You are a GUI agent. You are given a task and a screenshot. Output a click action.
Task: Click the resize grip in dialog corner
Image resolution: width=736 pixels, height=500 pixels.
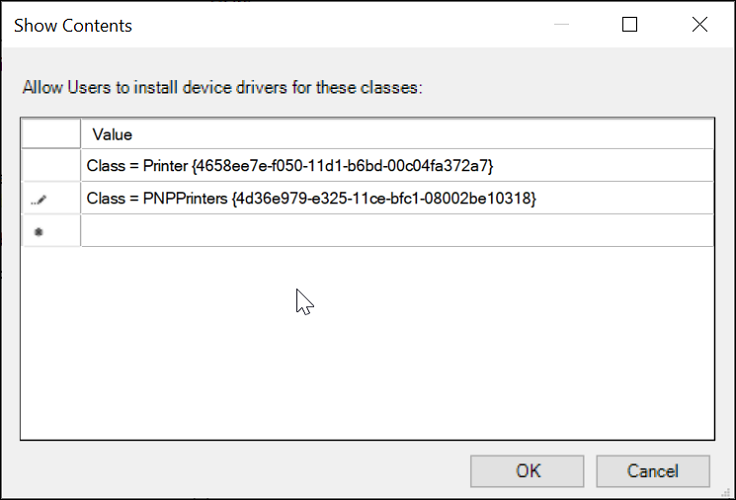click(726, 491)
